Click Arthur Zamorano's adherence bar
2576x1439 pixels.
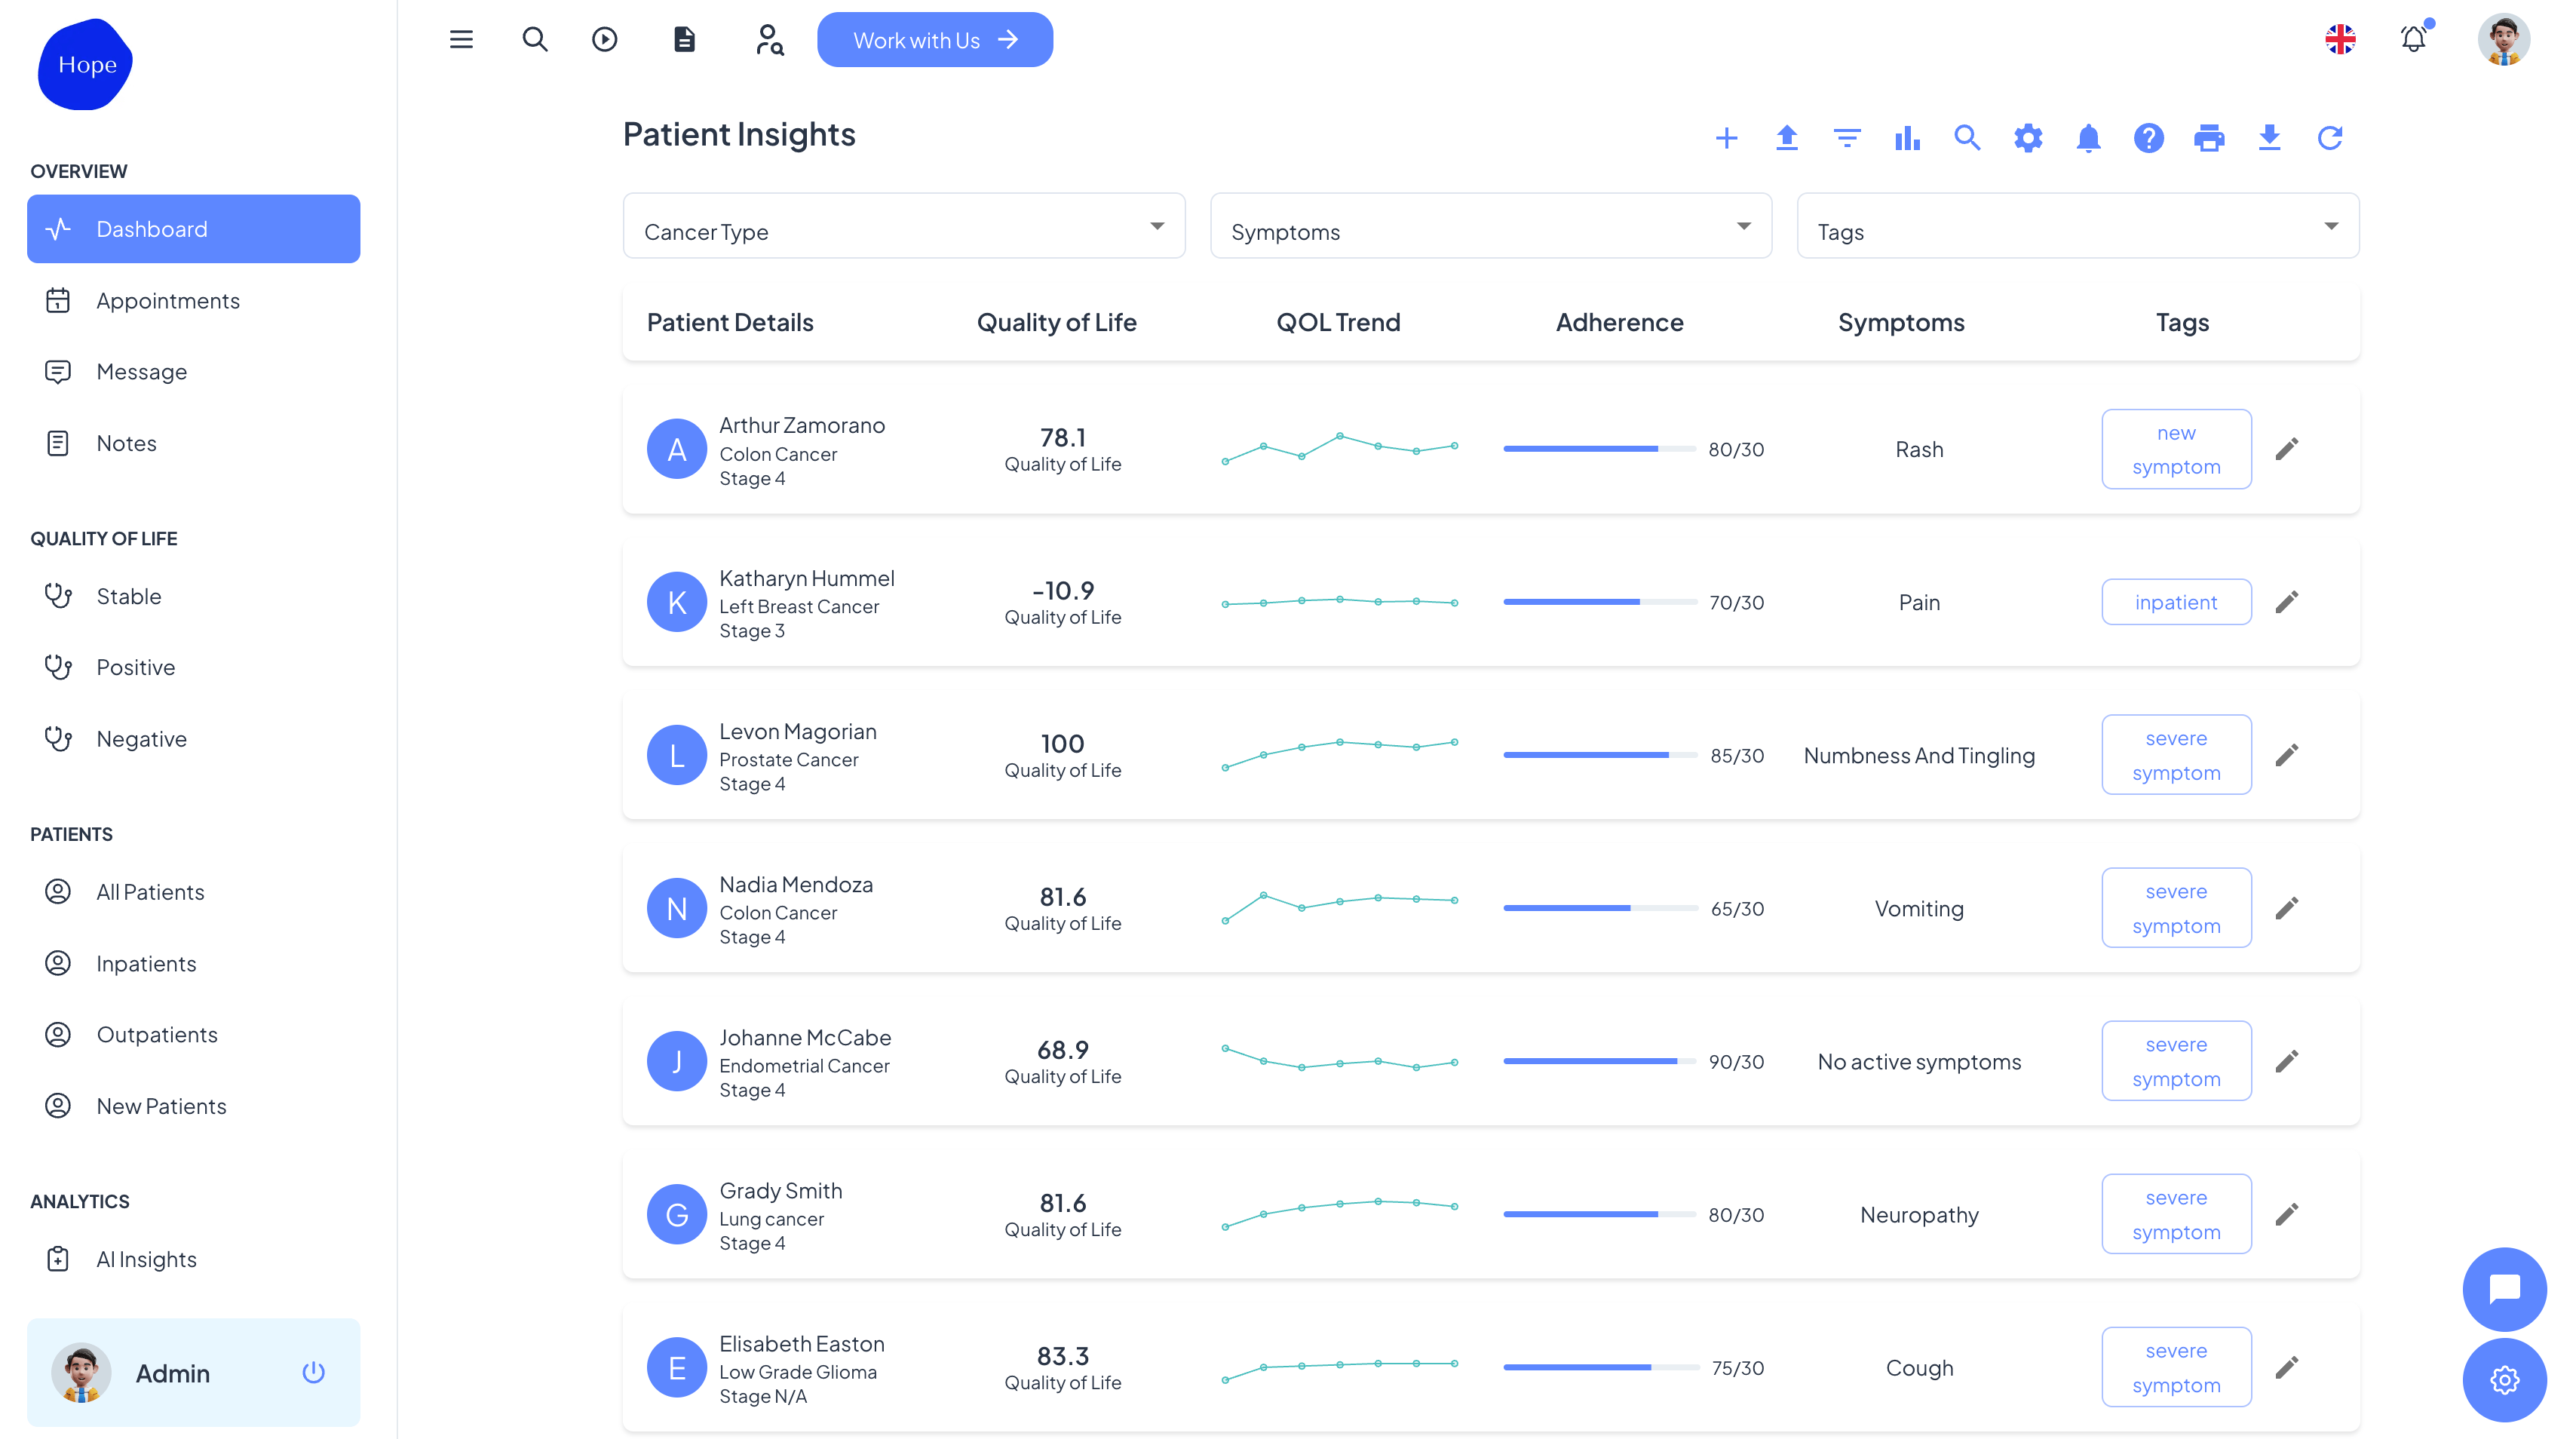pos(1599,449)
